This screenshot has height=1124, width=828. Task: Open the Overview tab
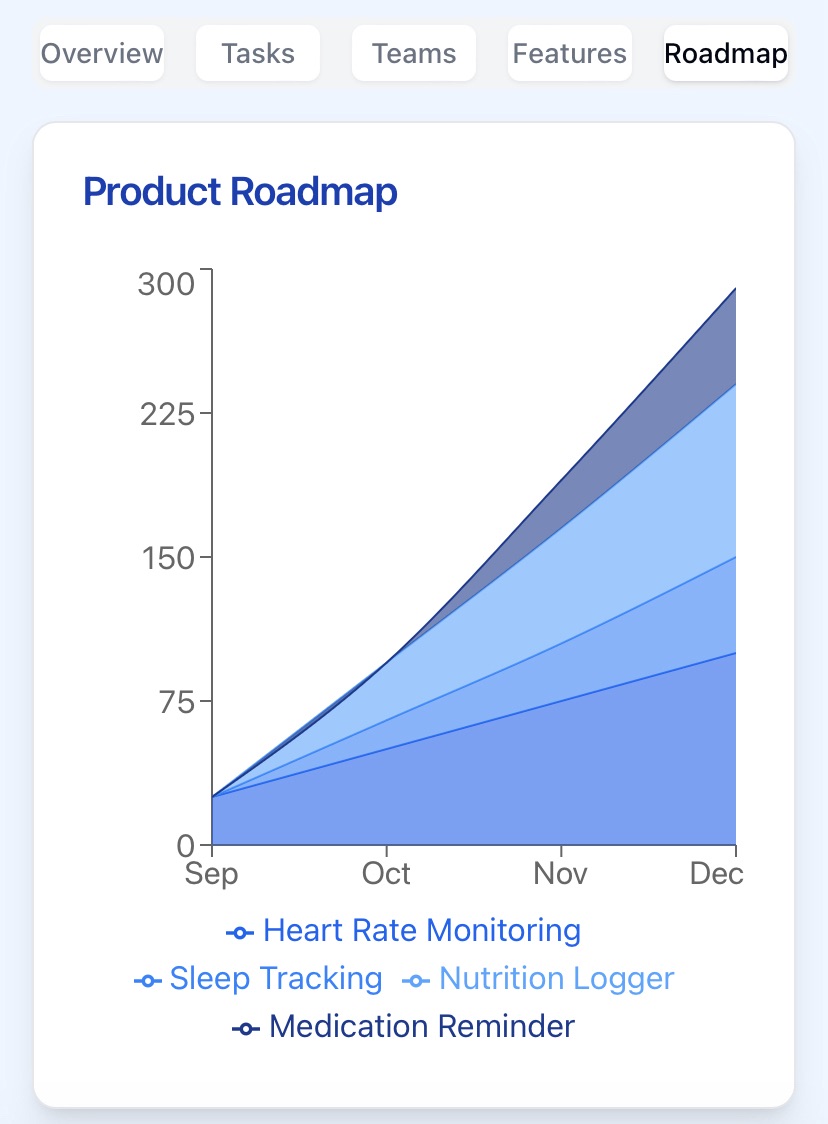[102, 53]
